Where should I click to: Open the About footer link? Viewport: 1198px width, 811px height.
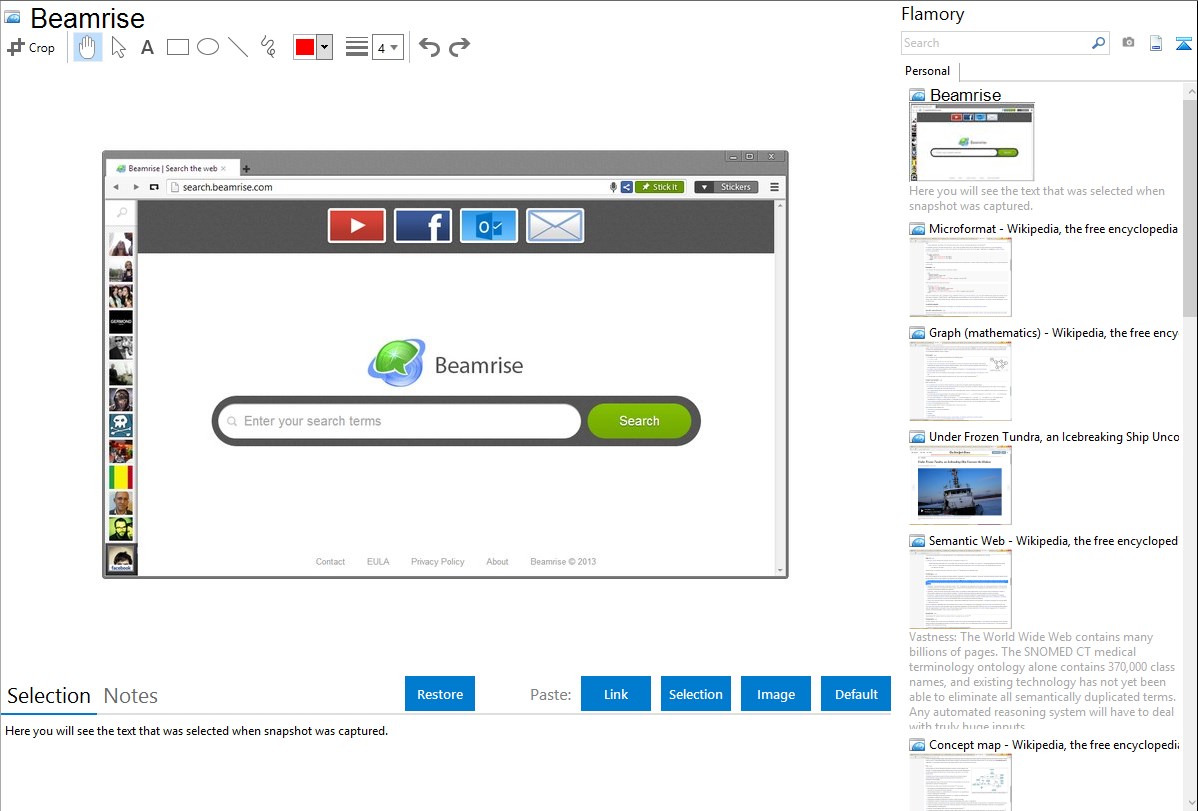[x=497, y=562]
